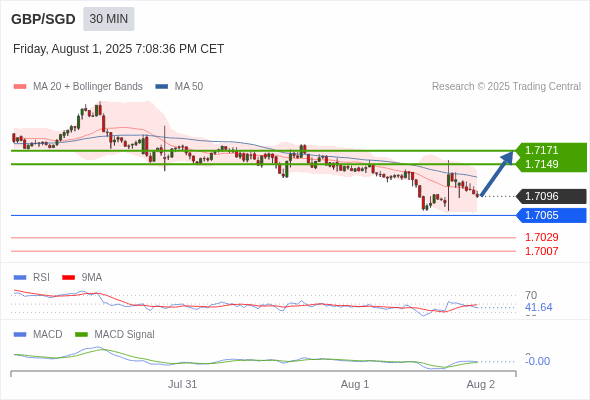Click Research © 2025 Trading Central credit
Screen dimensions: 590x400
click(x=506, y=87)
